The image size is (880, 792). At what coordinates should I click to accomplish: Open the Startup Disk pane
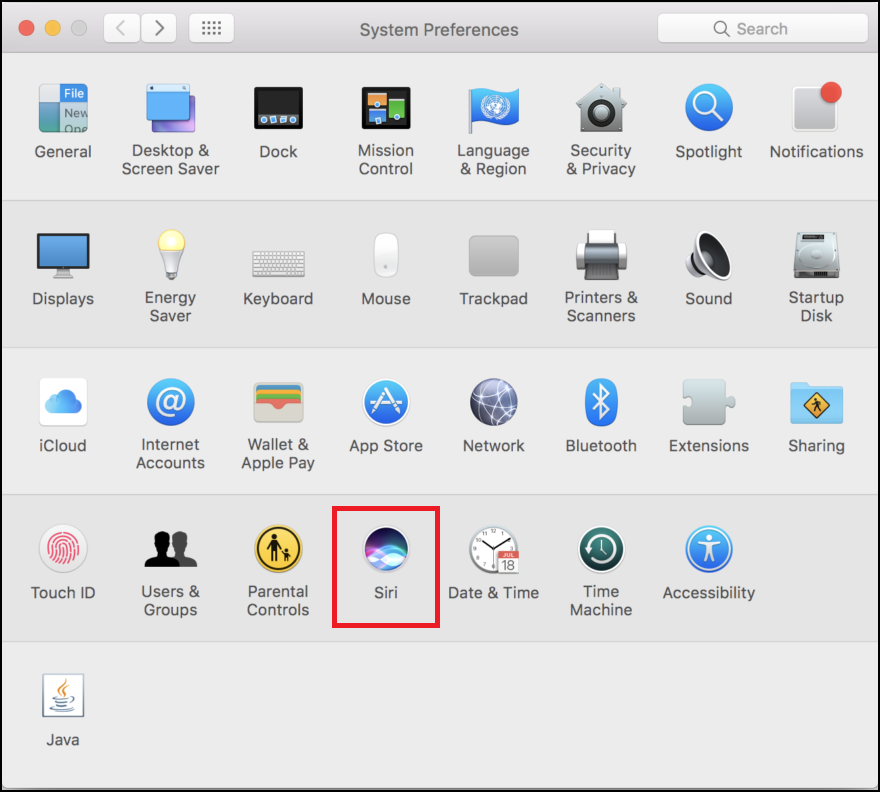point(816,254)
